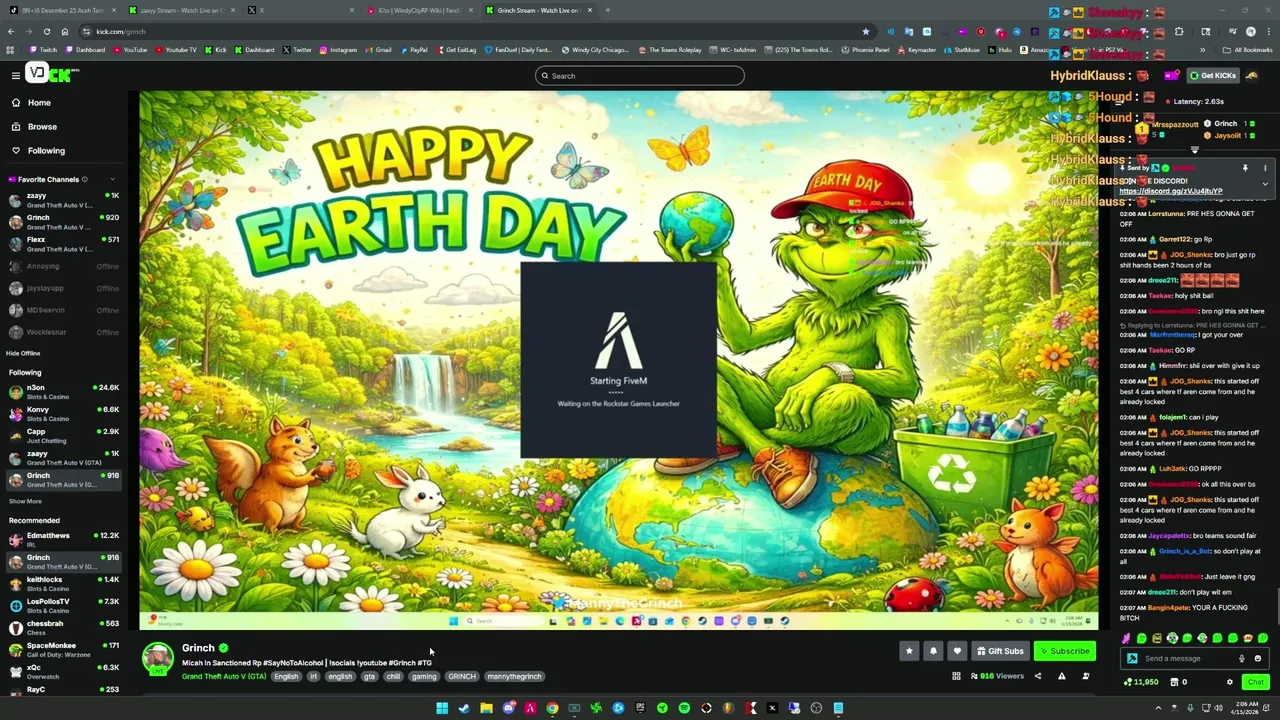Expand the pinned Discord message chevron
The height and width of the screenshot is (720, 1280).
(1265, 184)
